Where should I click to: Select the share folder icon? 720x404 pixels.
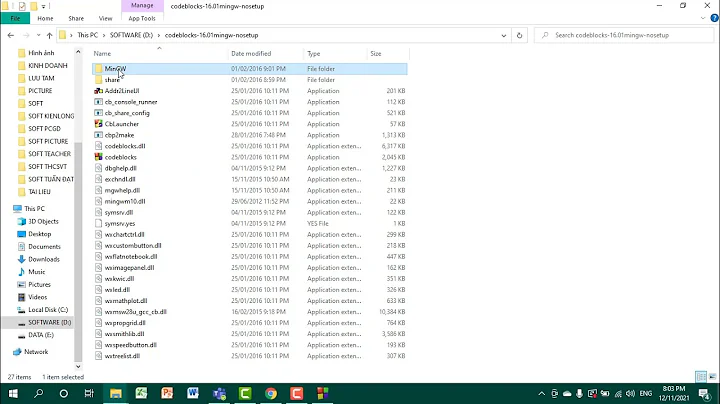click(x=98, y=80)
